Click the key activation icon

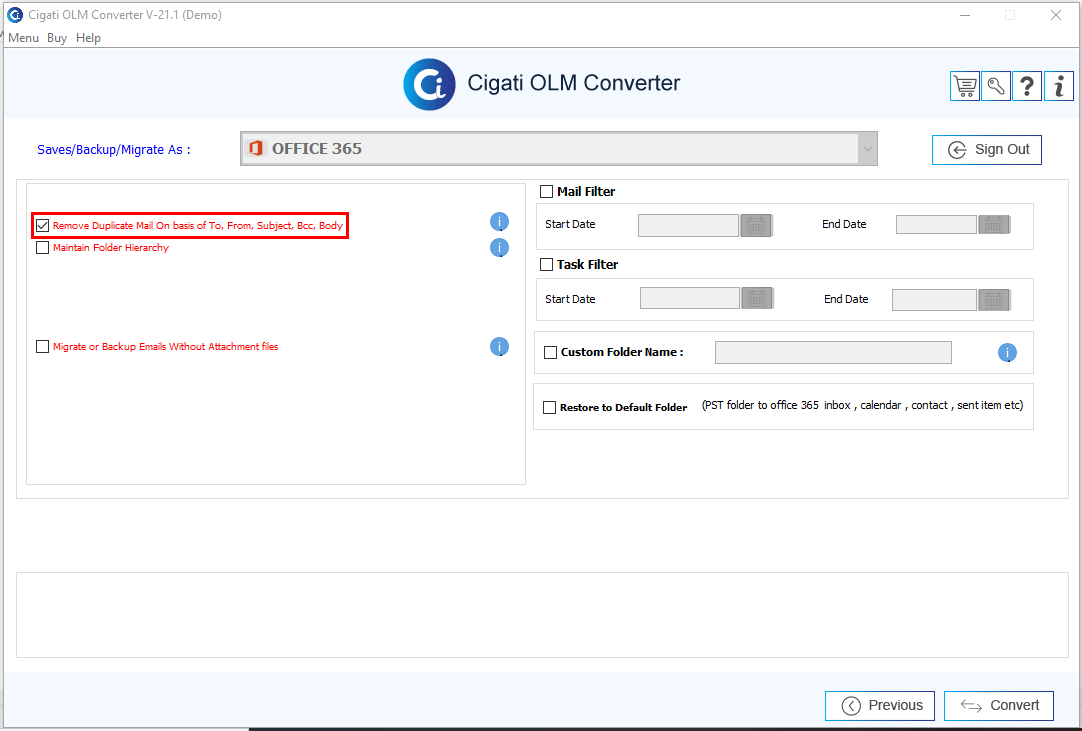(996, 86)
